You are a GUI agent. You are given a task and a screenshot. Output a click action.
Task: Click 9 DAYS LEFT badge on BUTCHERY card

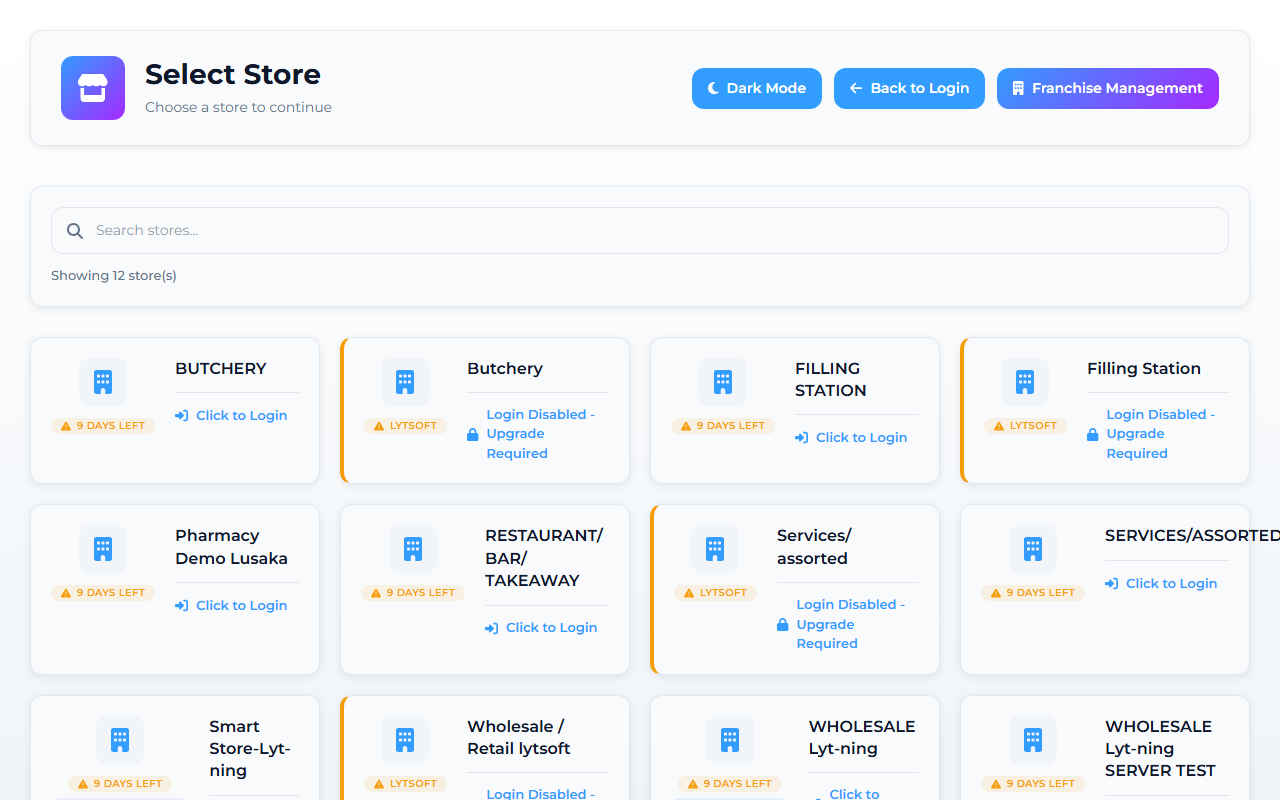[103, 426]
